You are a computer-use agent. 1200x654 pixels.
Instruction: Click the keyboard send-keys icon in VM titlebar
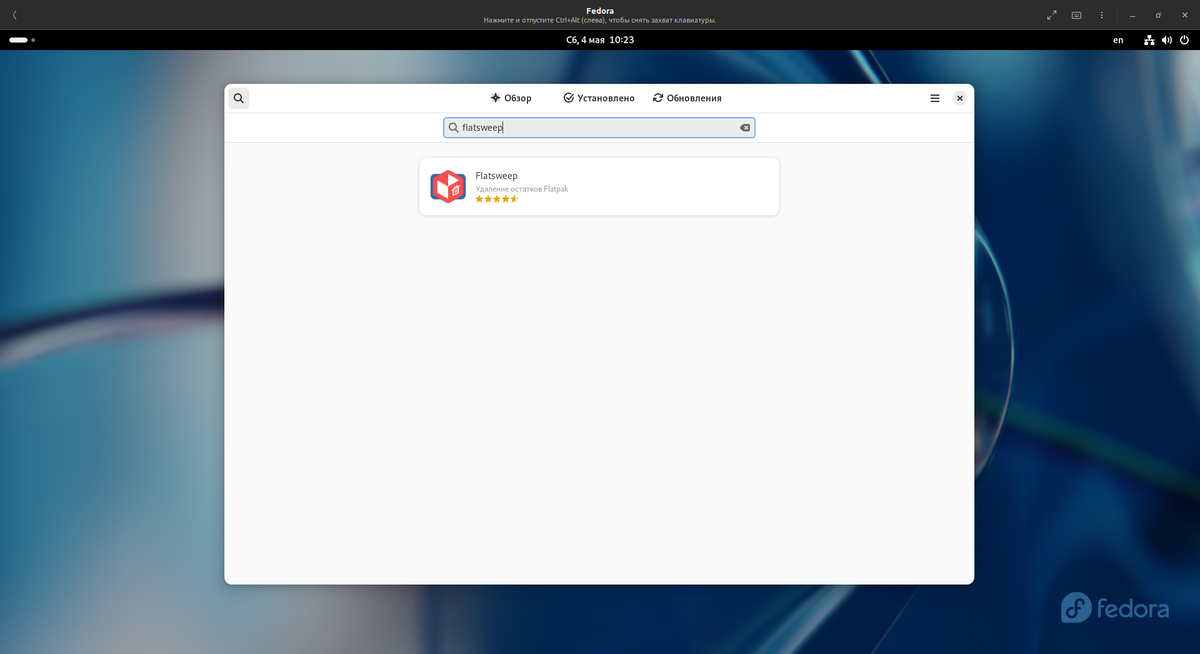coord(1077,15)
